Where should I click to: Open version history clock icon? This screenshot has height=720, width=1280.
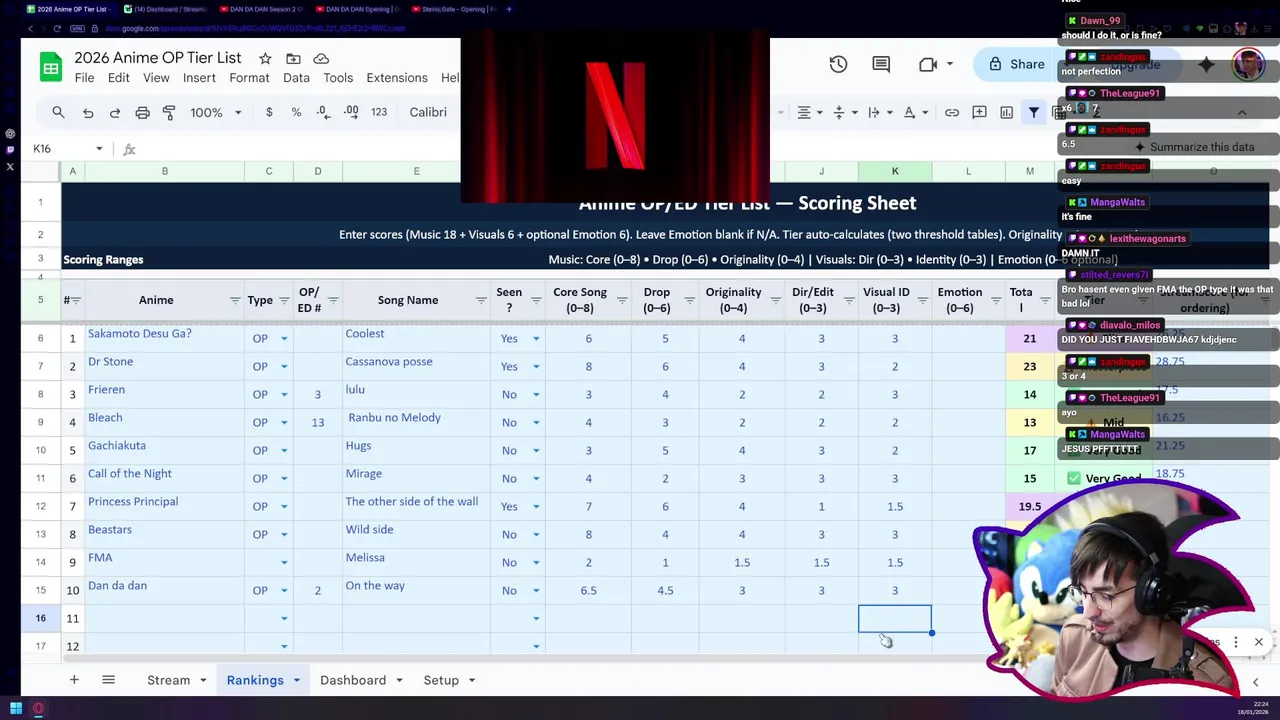click(838, 64)
